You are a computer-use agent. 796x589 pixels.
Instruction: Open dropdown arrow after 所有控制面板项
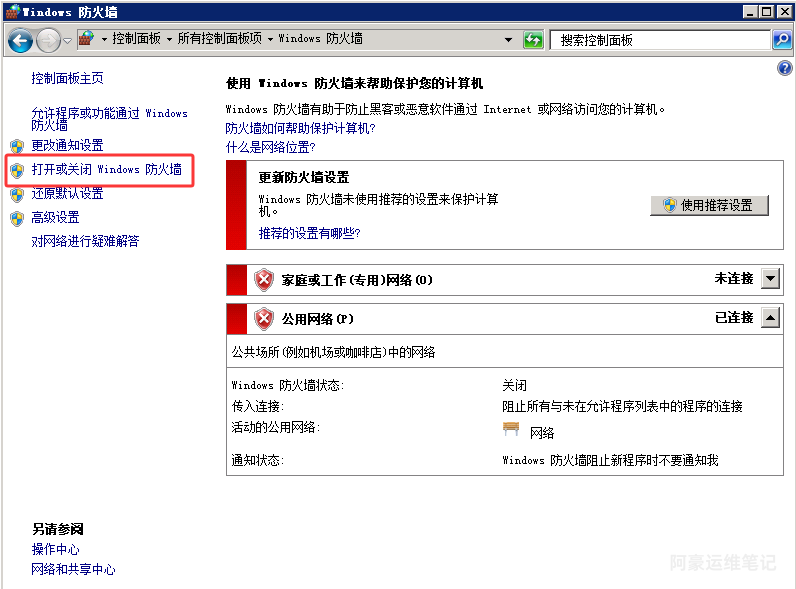(x=270, y=39)
